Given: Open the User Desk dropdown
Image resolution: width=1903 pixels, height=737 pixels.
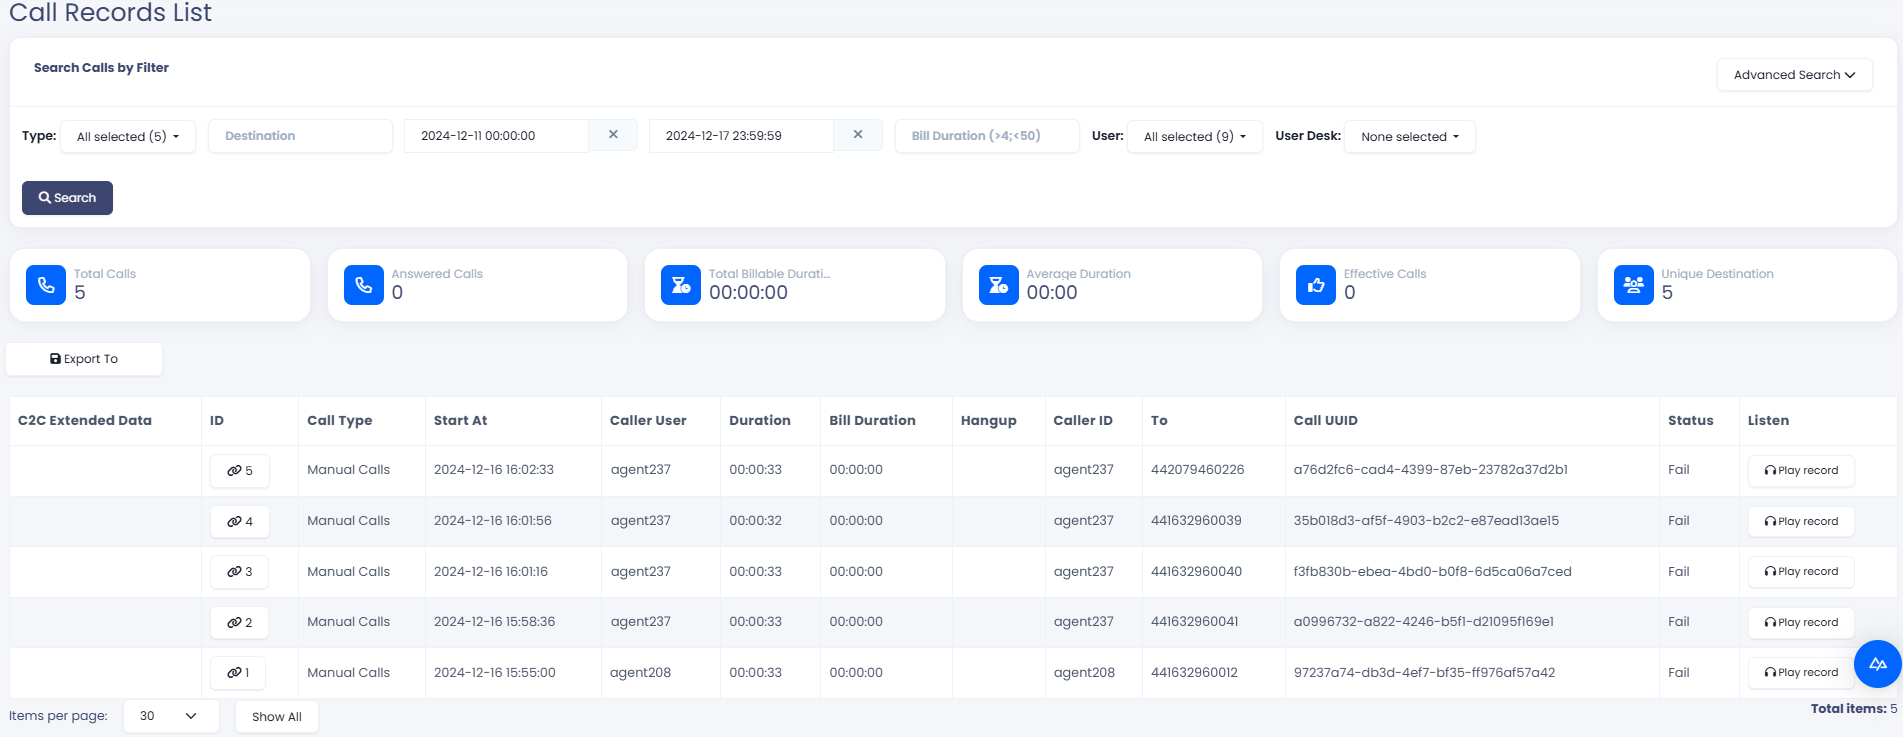Looking at the screenshot, I should tap(1410, 136).
